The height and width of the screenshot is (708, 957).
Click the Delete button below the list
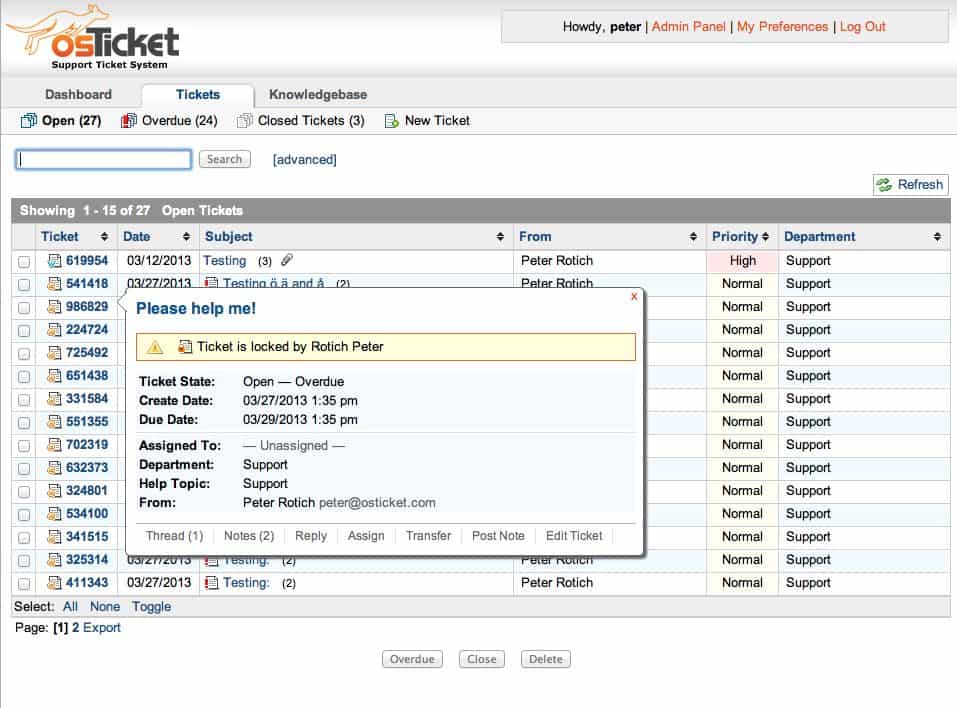(546, 659)
